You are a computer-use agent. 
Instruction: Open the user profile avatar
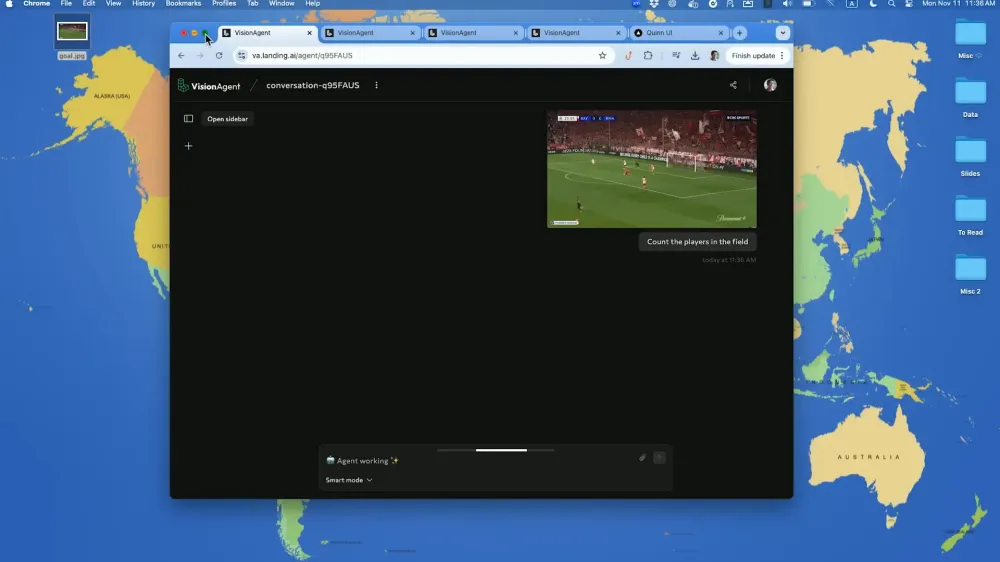pyautogui.click(x=770, y=85)
